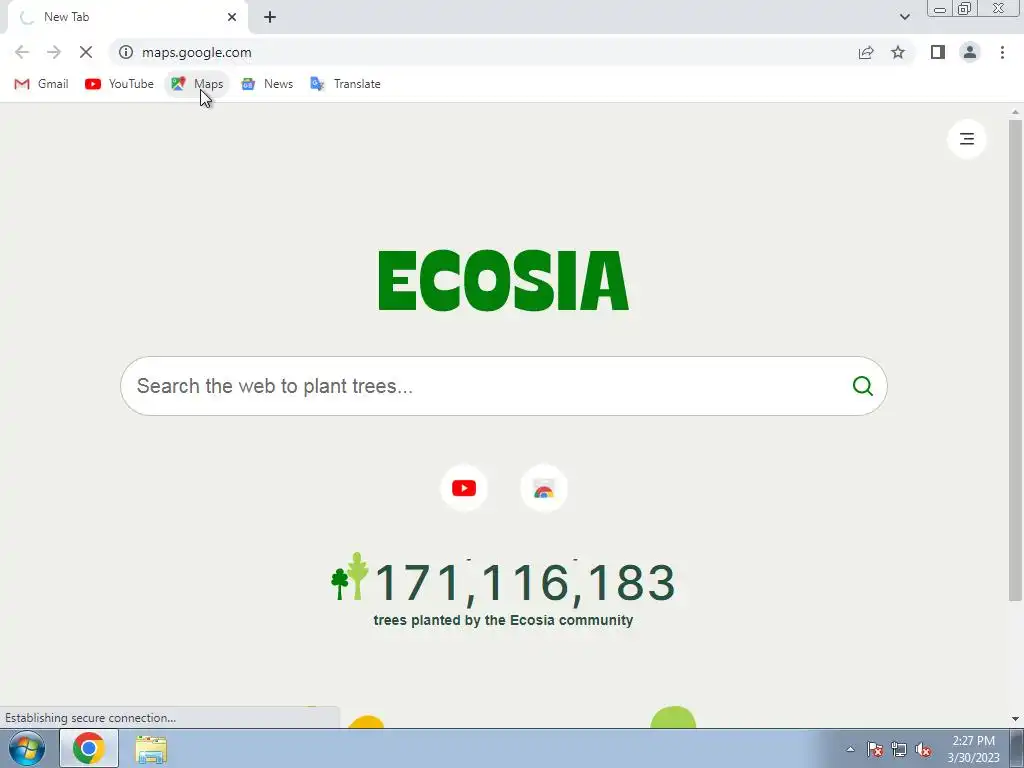This screenshot has height=768, width=1024.
Task: Click trees planted by the Ecosia community text
Action: pyautogui.click(x=503, y=620)
